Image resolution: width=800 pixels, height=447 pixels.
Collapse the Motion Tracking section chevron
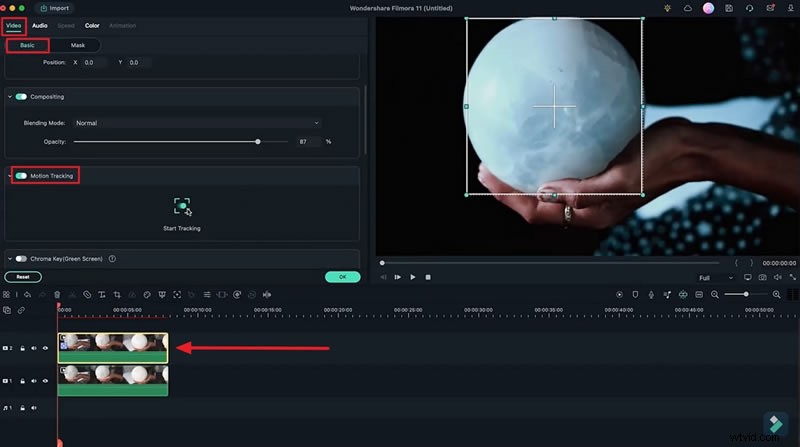pos(10,176)
